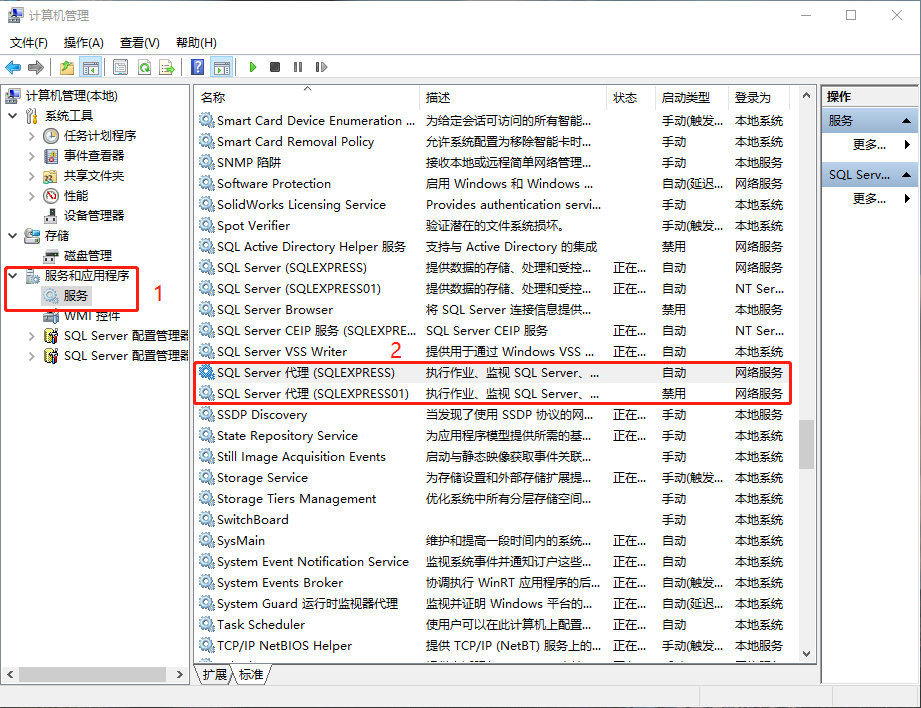The width and height of the screenshot is (921, 708).
Task: Click the tree pane horizontal scrollbar right arrow
Action: pyautogui.click(x=180, y=675)
